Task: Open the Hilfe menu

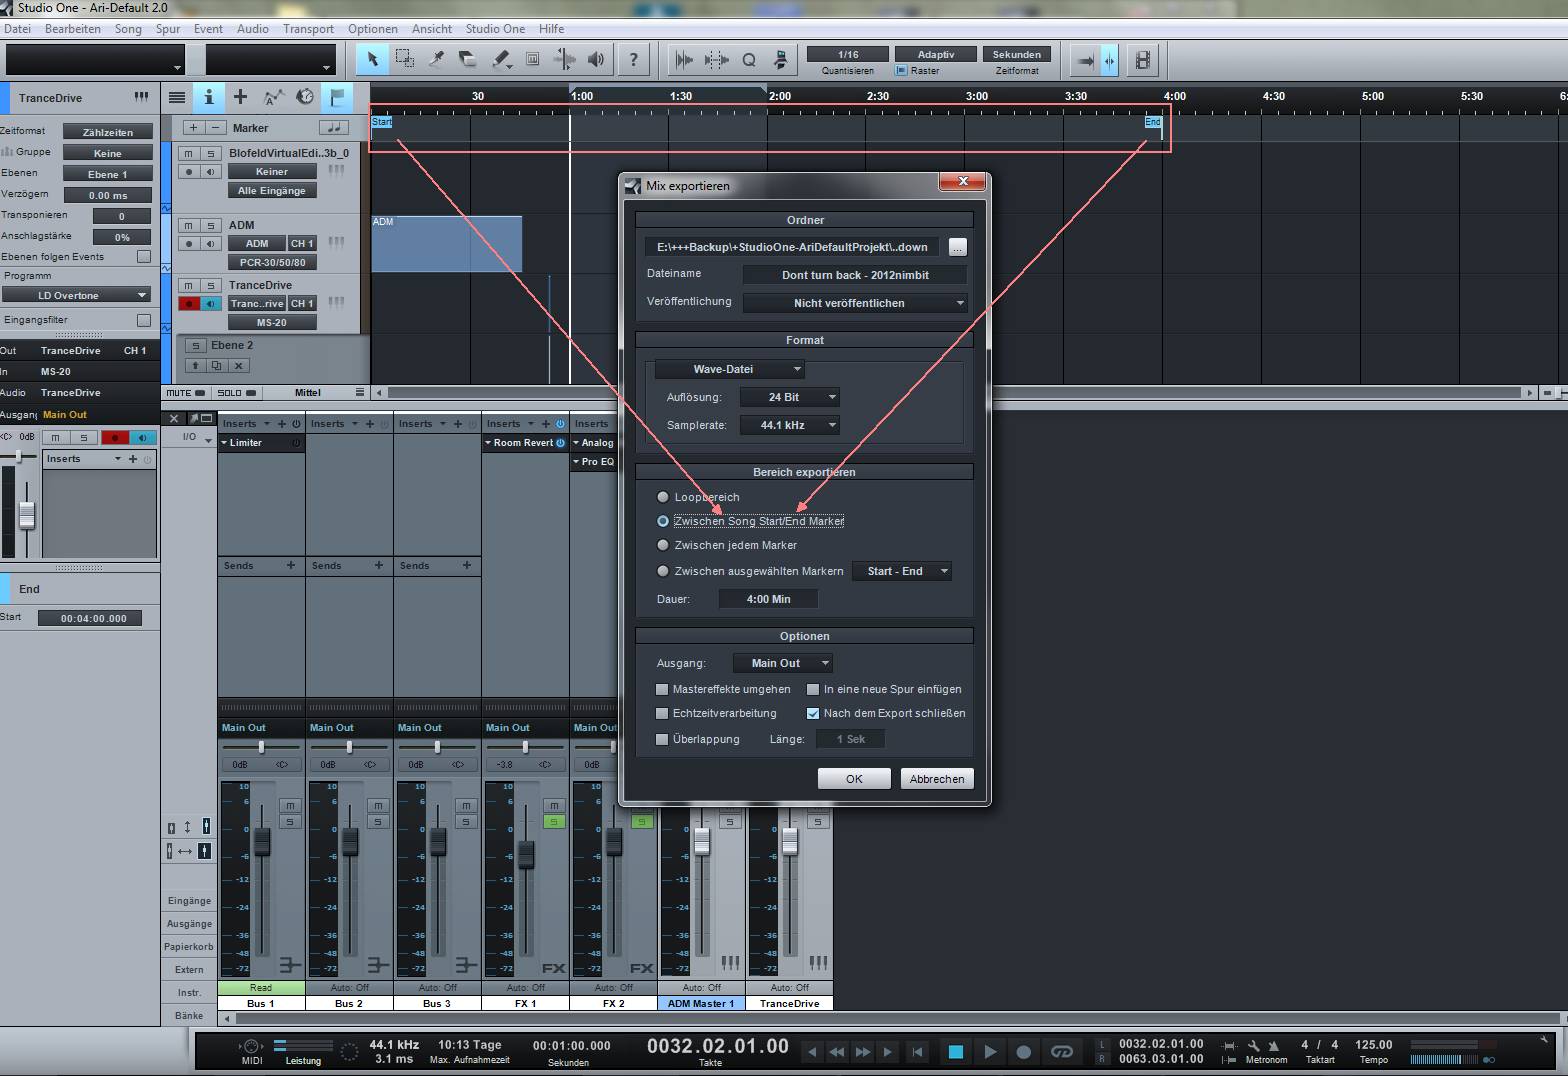Action: (551, 29)
